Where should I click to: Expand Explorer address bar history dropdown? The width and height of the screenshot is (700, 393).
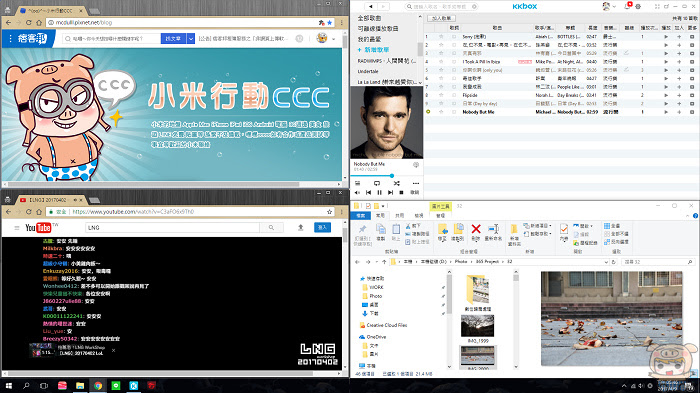(606, 262)
